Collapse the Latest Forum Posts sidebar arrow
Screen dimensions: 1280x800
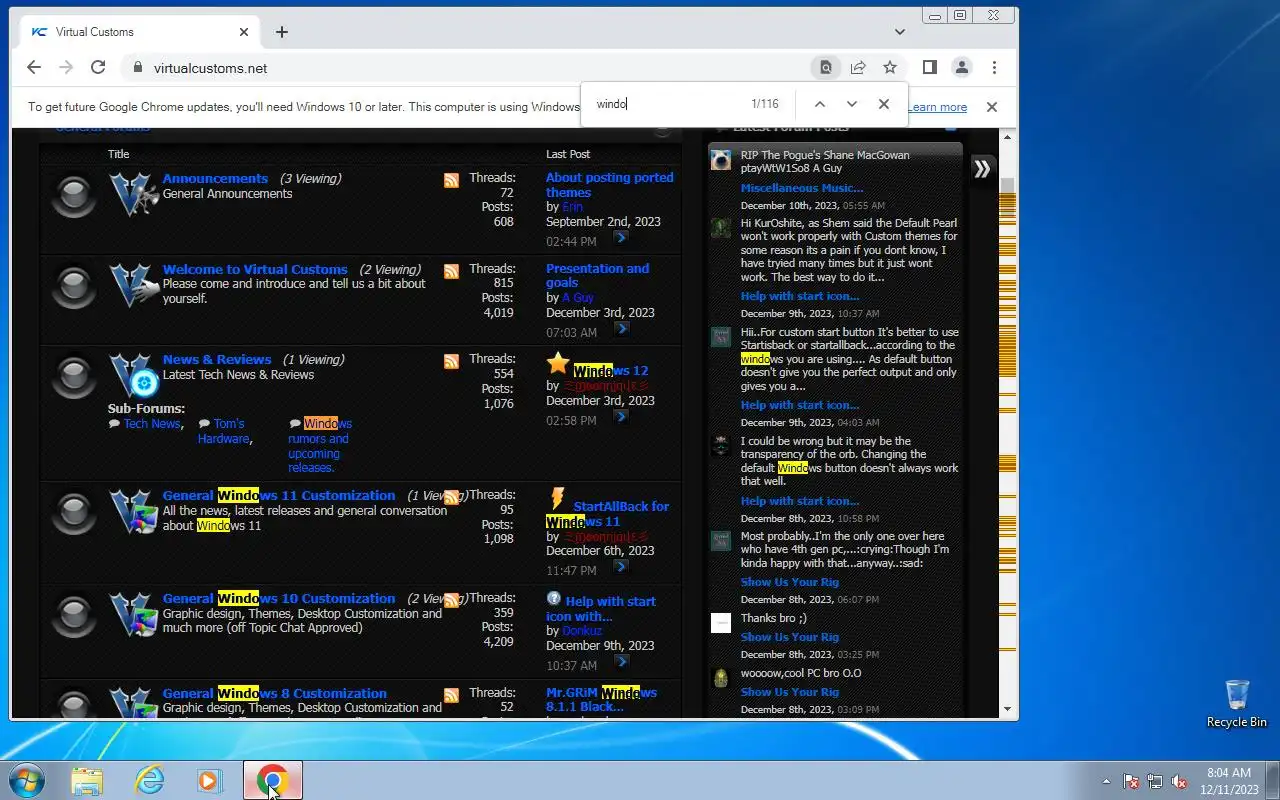click(982, 169)
